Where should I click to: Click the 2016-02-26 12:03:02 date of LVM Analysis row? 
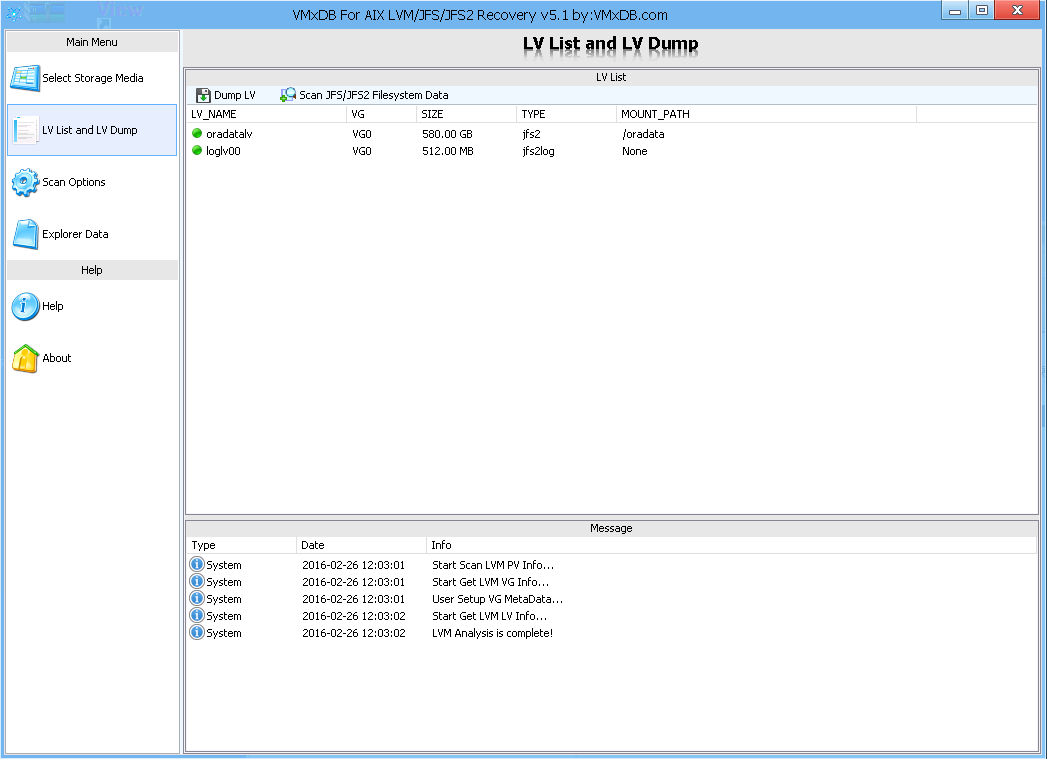coord(353,634)
